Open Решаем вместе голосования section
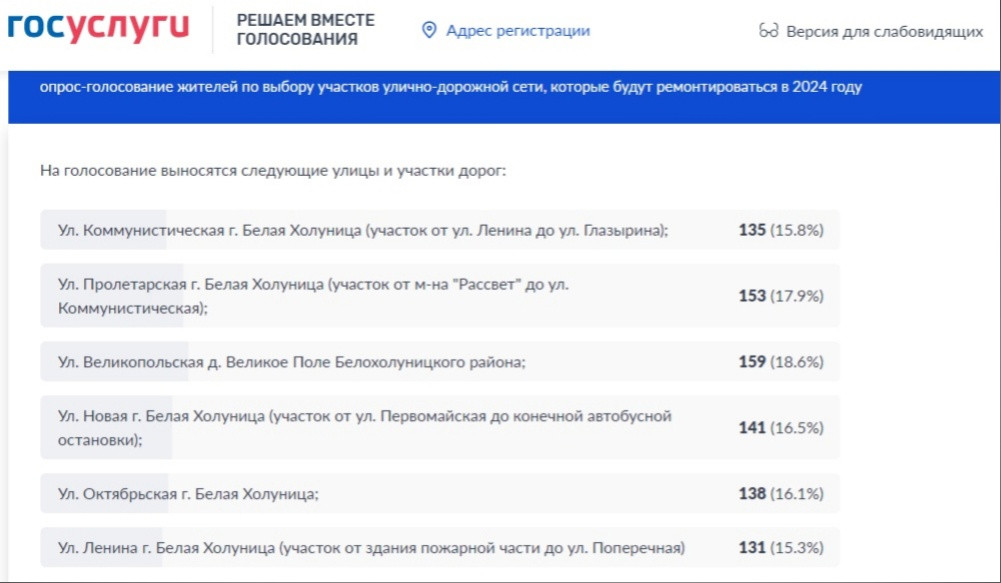Screen dimensions: 1001x583 pos(306,30)
